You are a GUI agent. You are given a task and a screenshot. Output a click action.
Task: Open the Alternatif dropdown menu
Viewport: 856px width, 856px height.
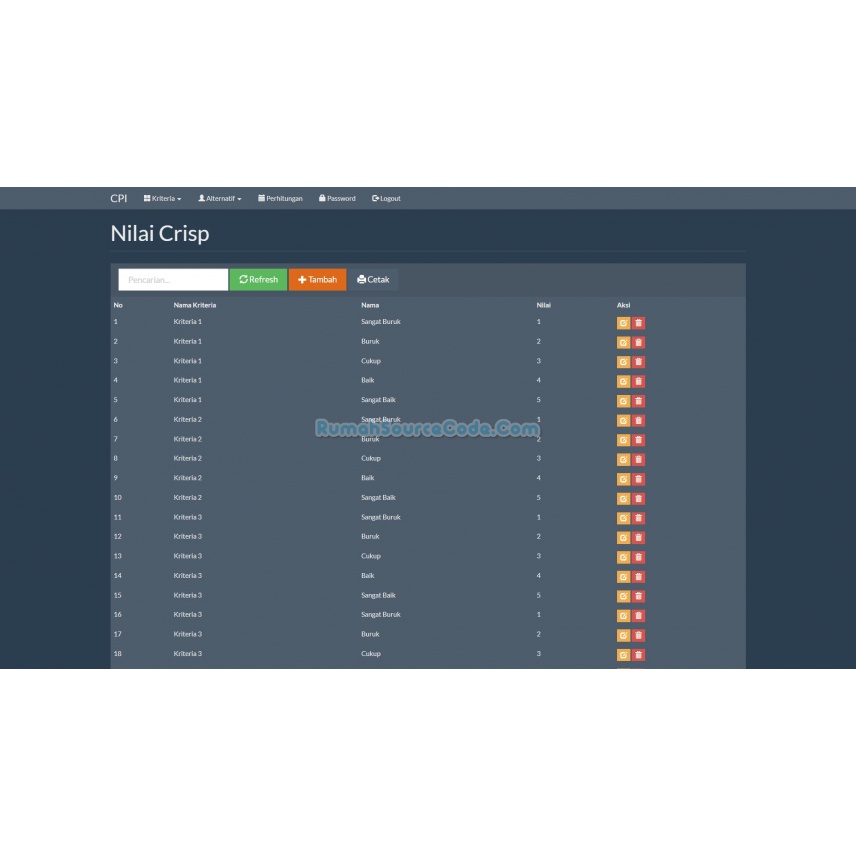click(219, 198)
